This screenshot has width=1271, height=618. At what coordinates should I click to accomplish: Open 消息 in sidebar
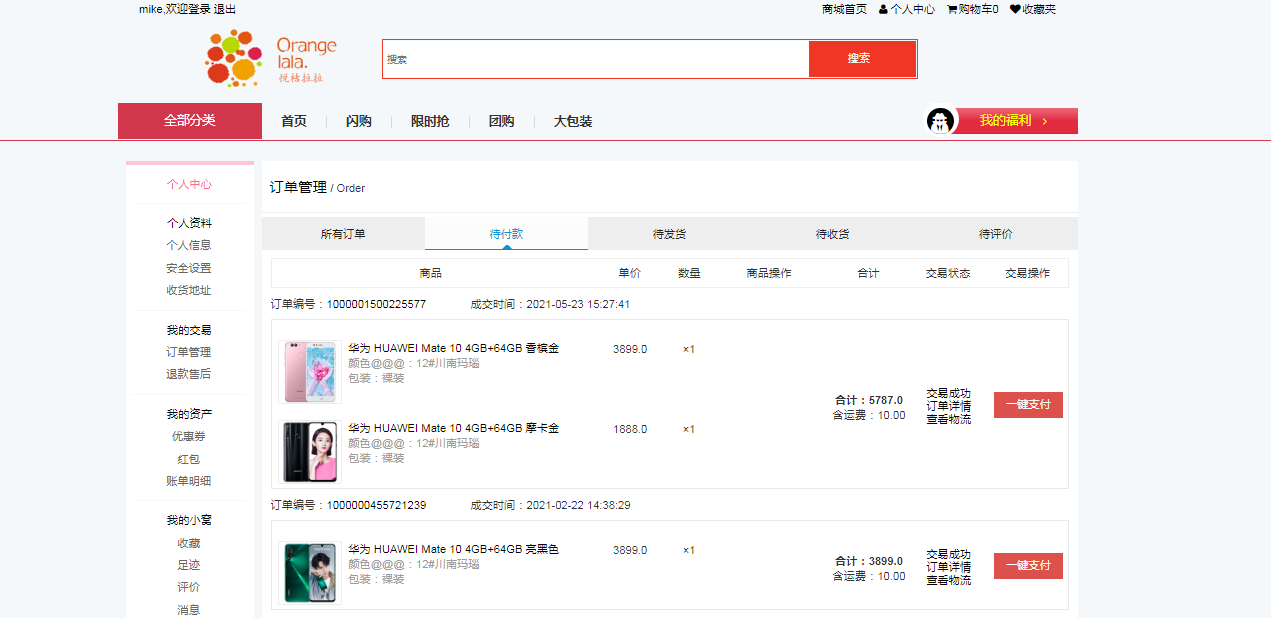189,609
